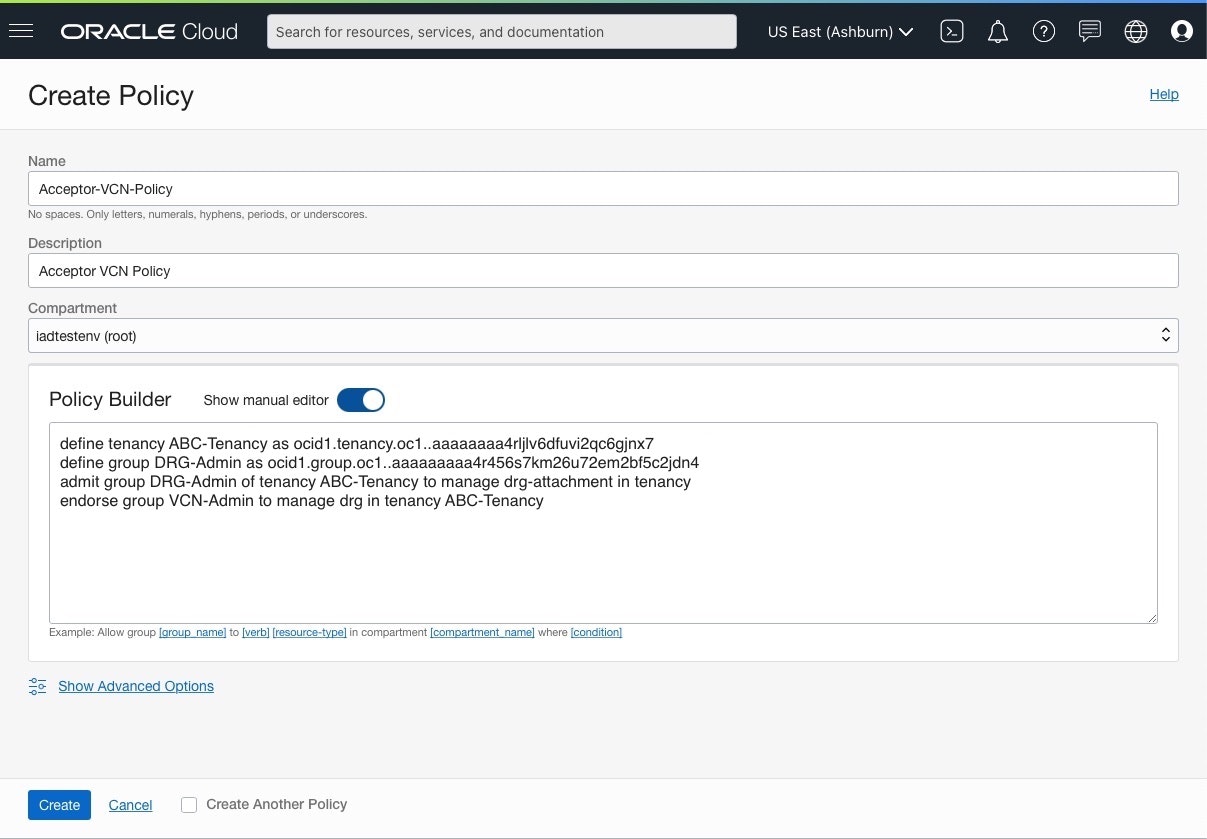Click the text area resize handle

[x=1151, y=617]
